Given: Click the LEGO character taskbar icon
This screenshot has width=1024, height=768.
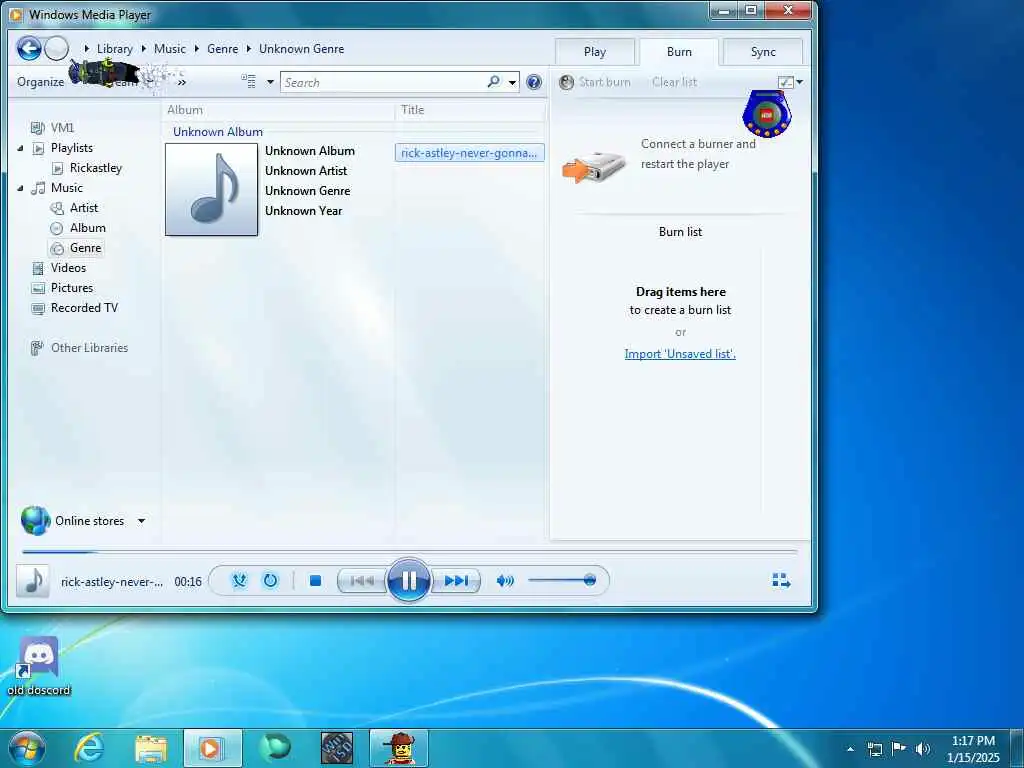Looking at the screenshot, I should 399,748.
